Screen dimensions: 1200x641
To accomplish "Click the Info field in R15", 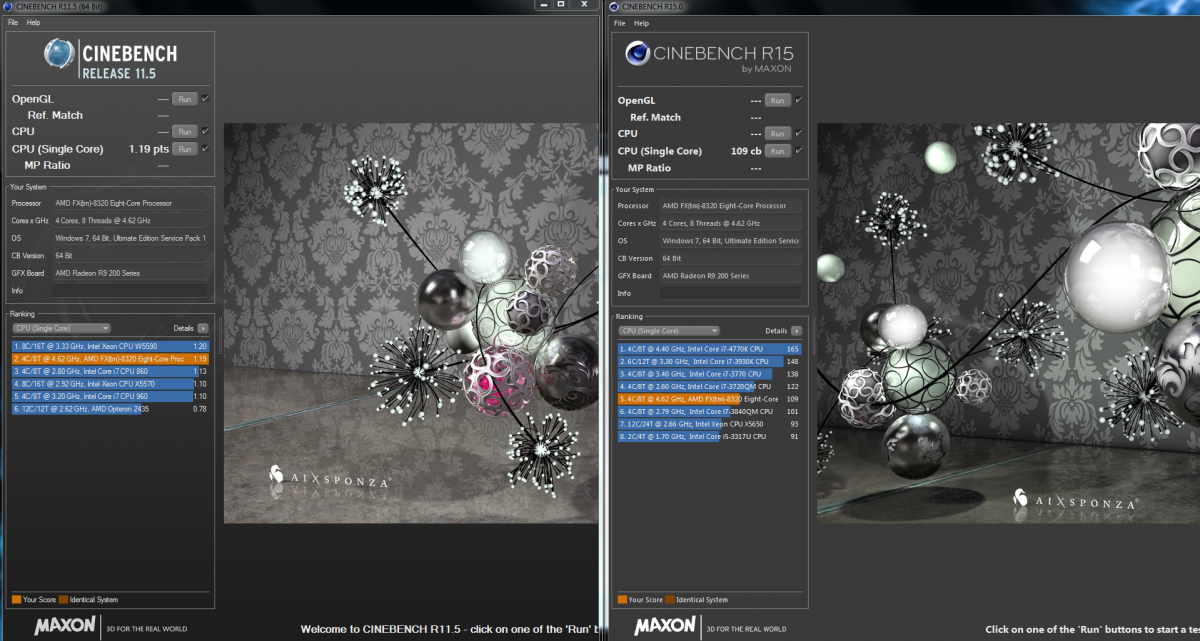I will click(x=731, y=293).
